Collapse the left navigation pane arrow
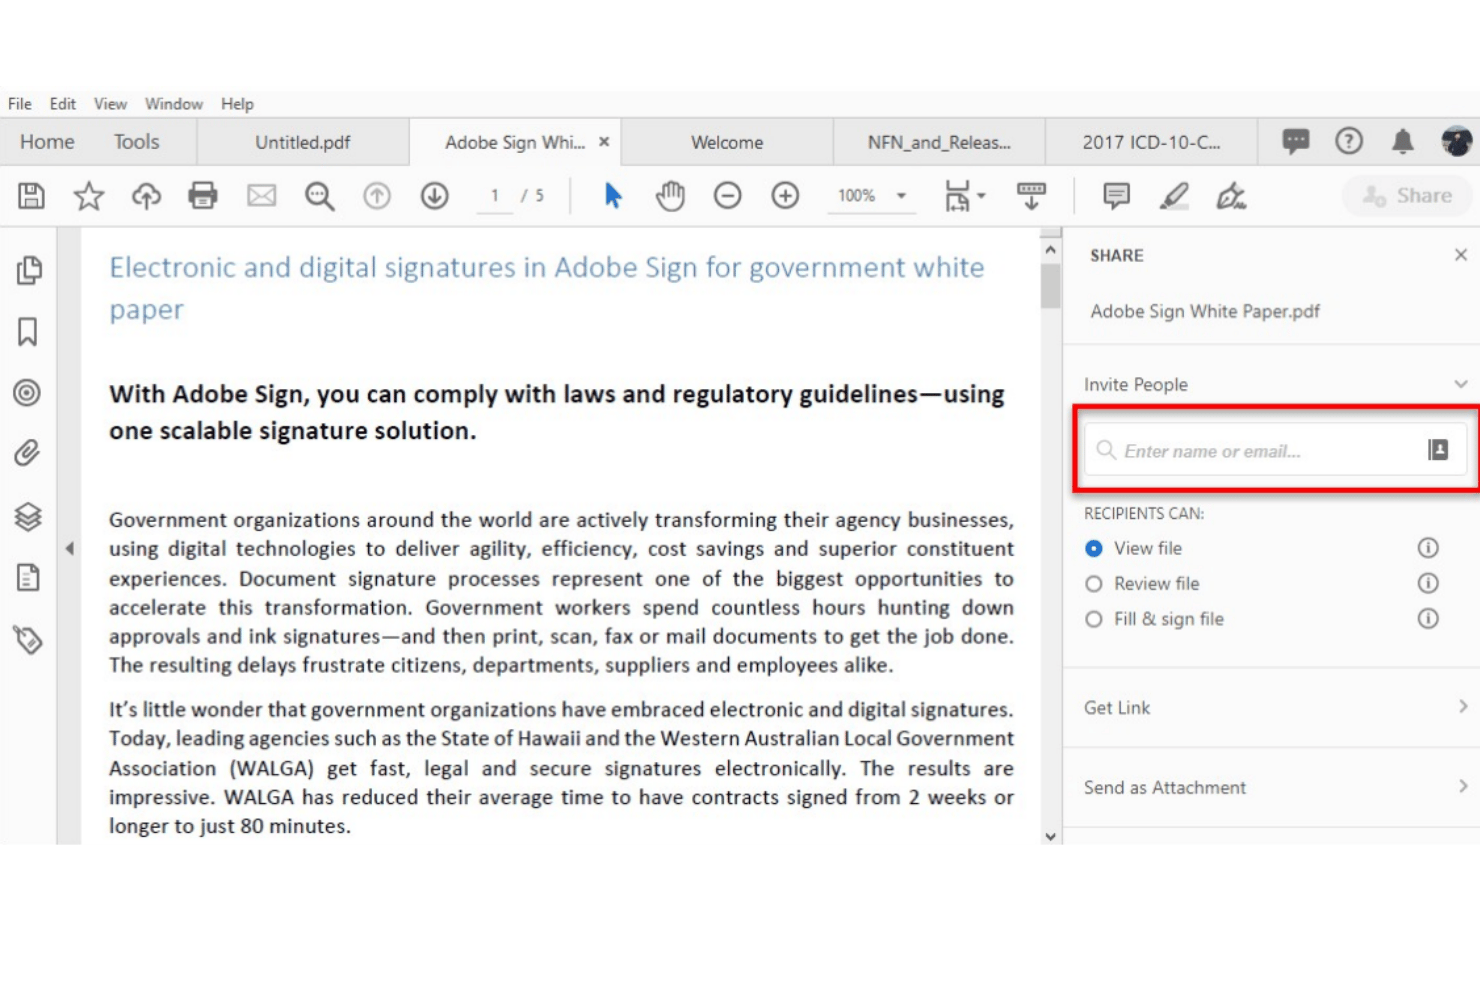 tap(69, 548)
